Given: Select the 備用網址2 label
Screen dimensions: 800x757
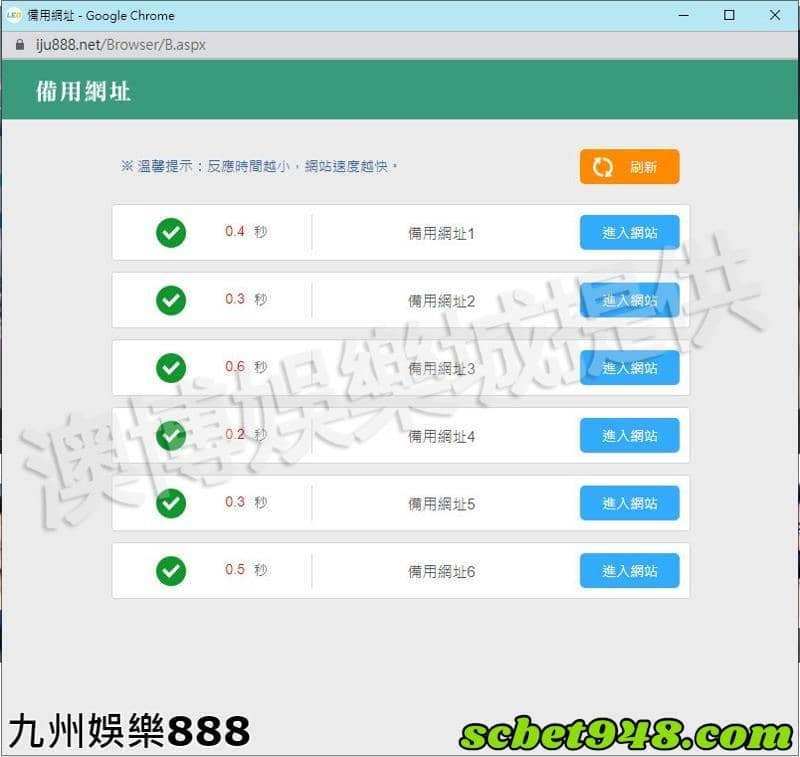Looking at the screenshot, I should point(441,301).
